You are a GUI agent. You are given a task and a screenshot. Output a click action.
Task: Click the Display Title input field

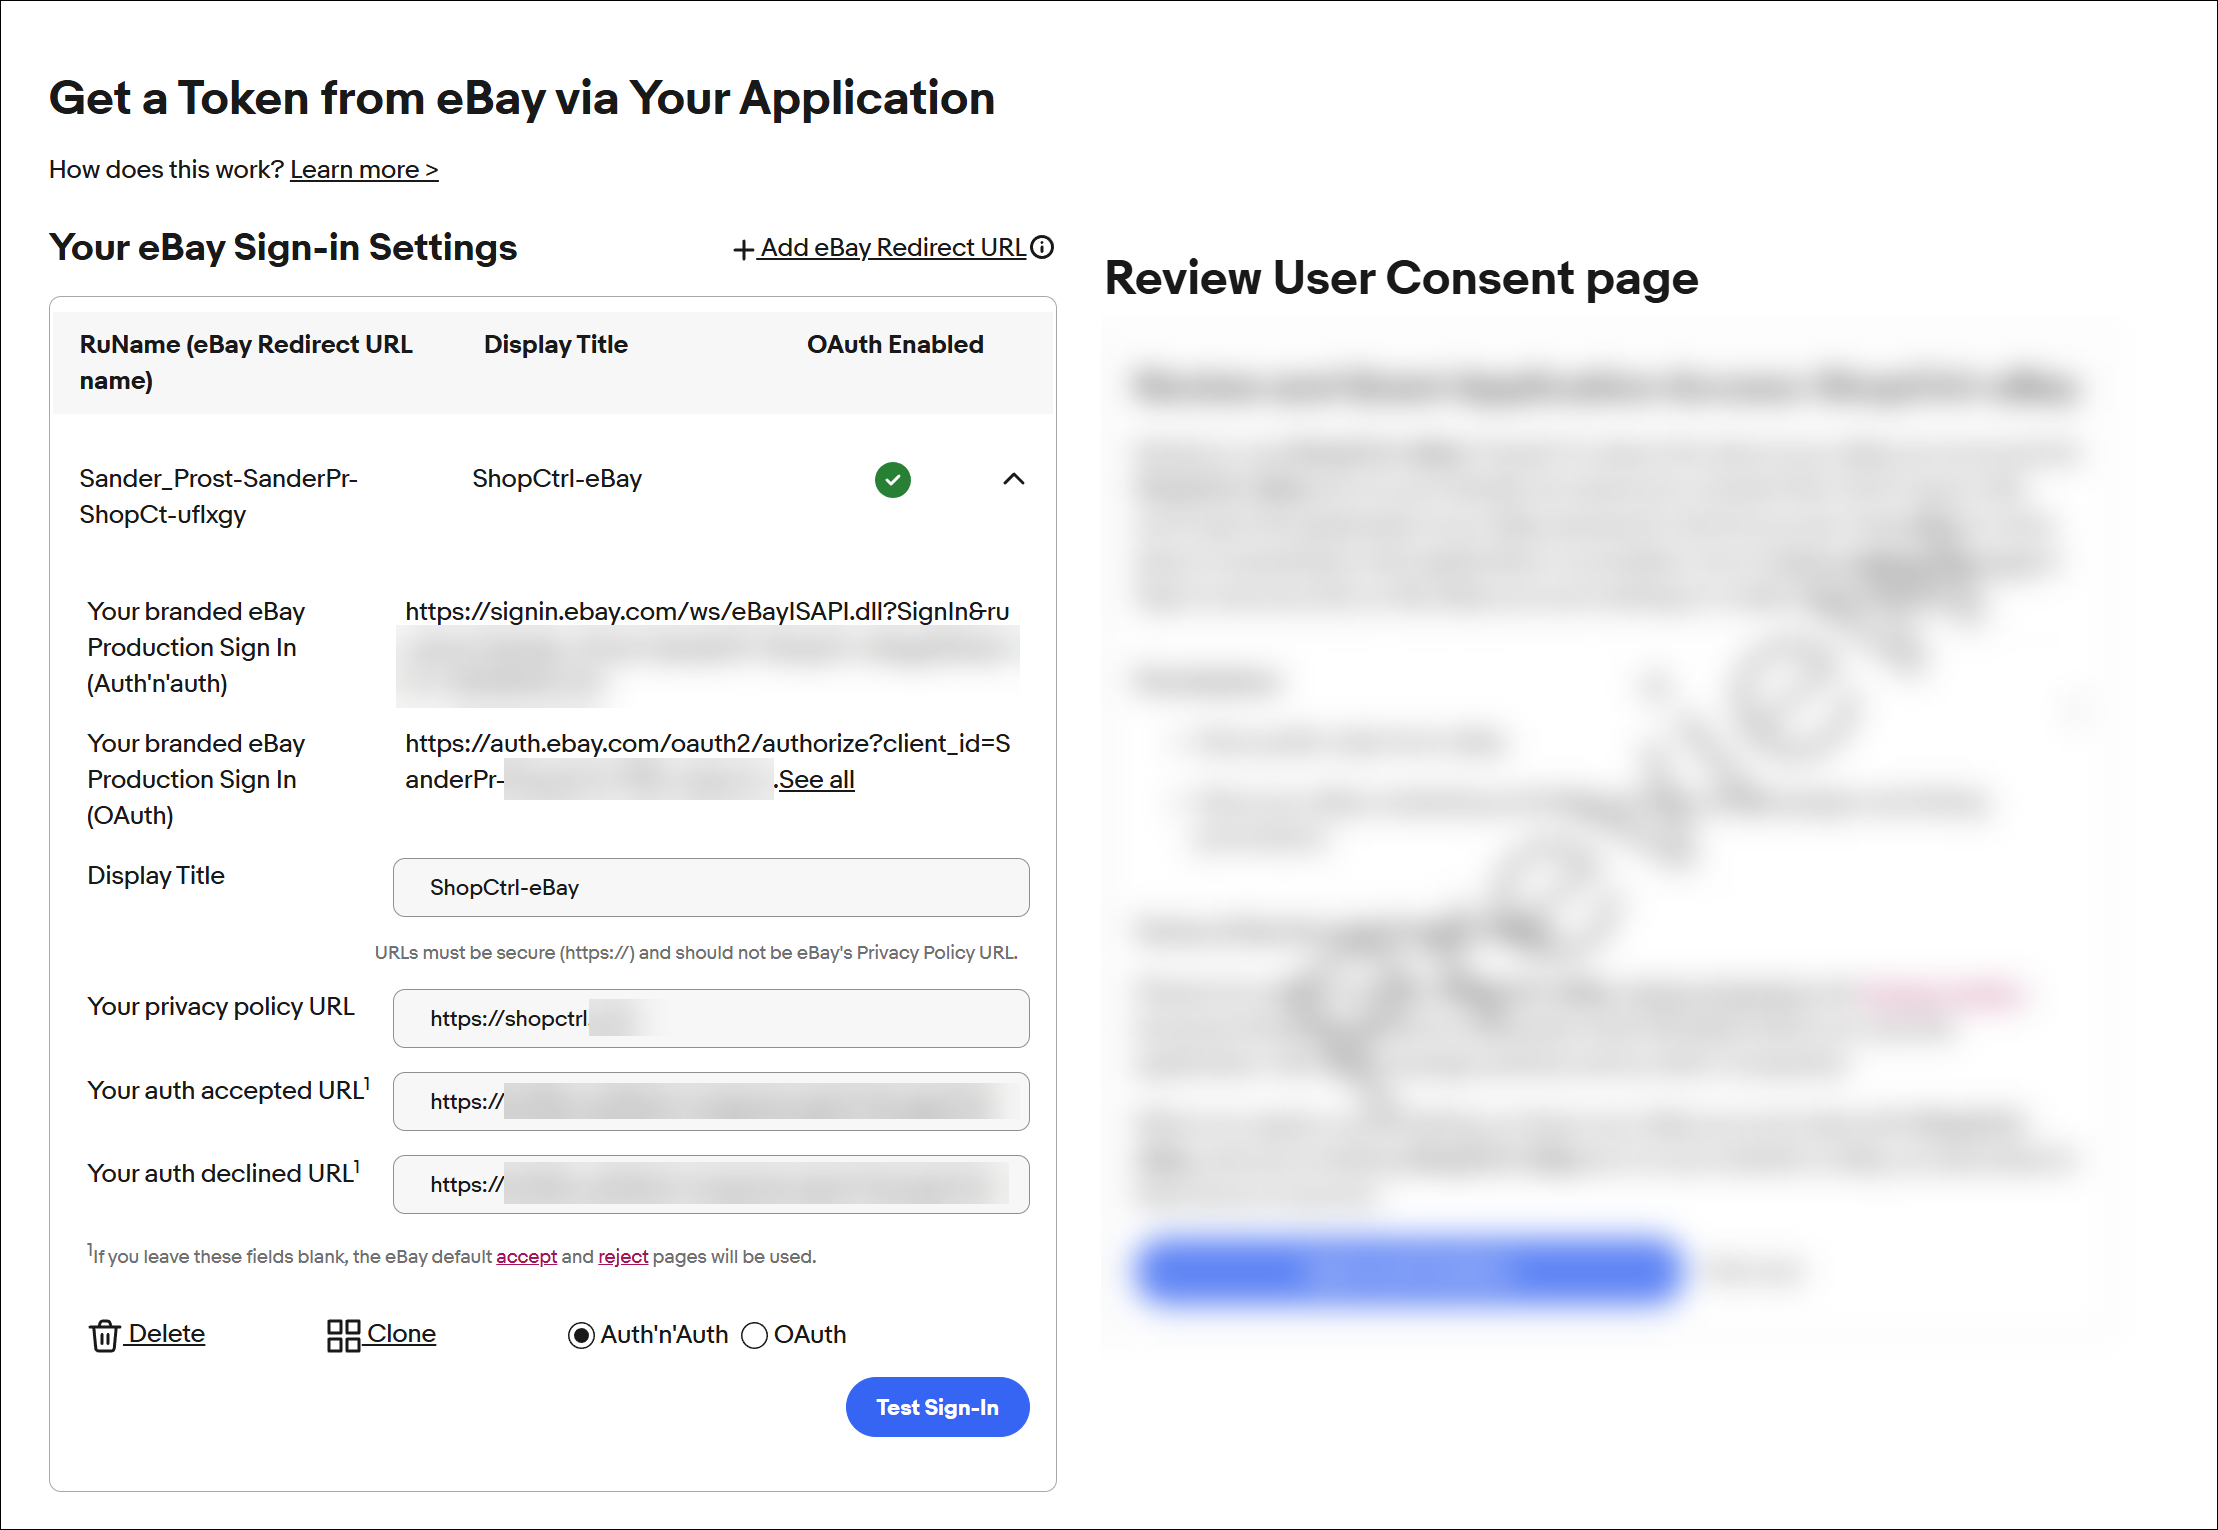coord(711,887)
